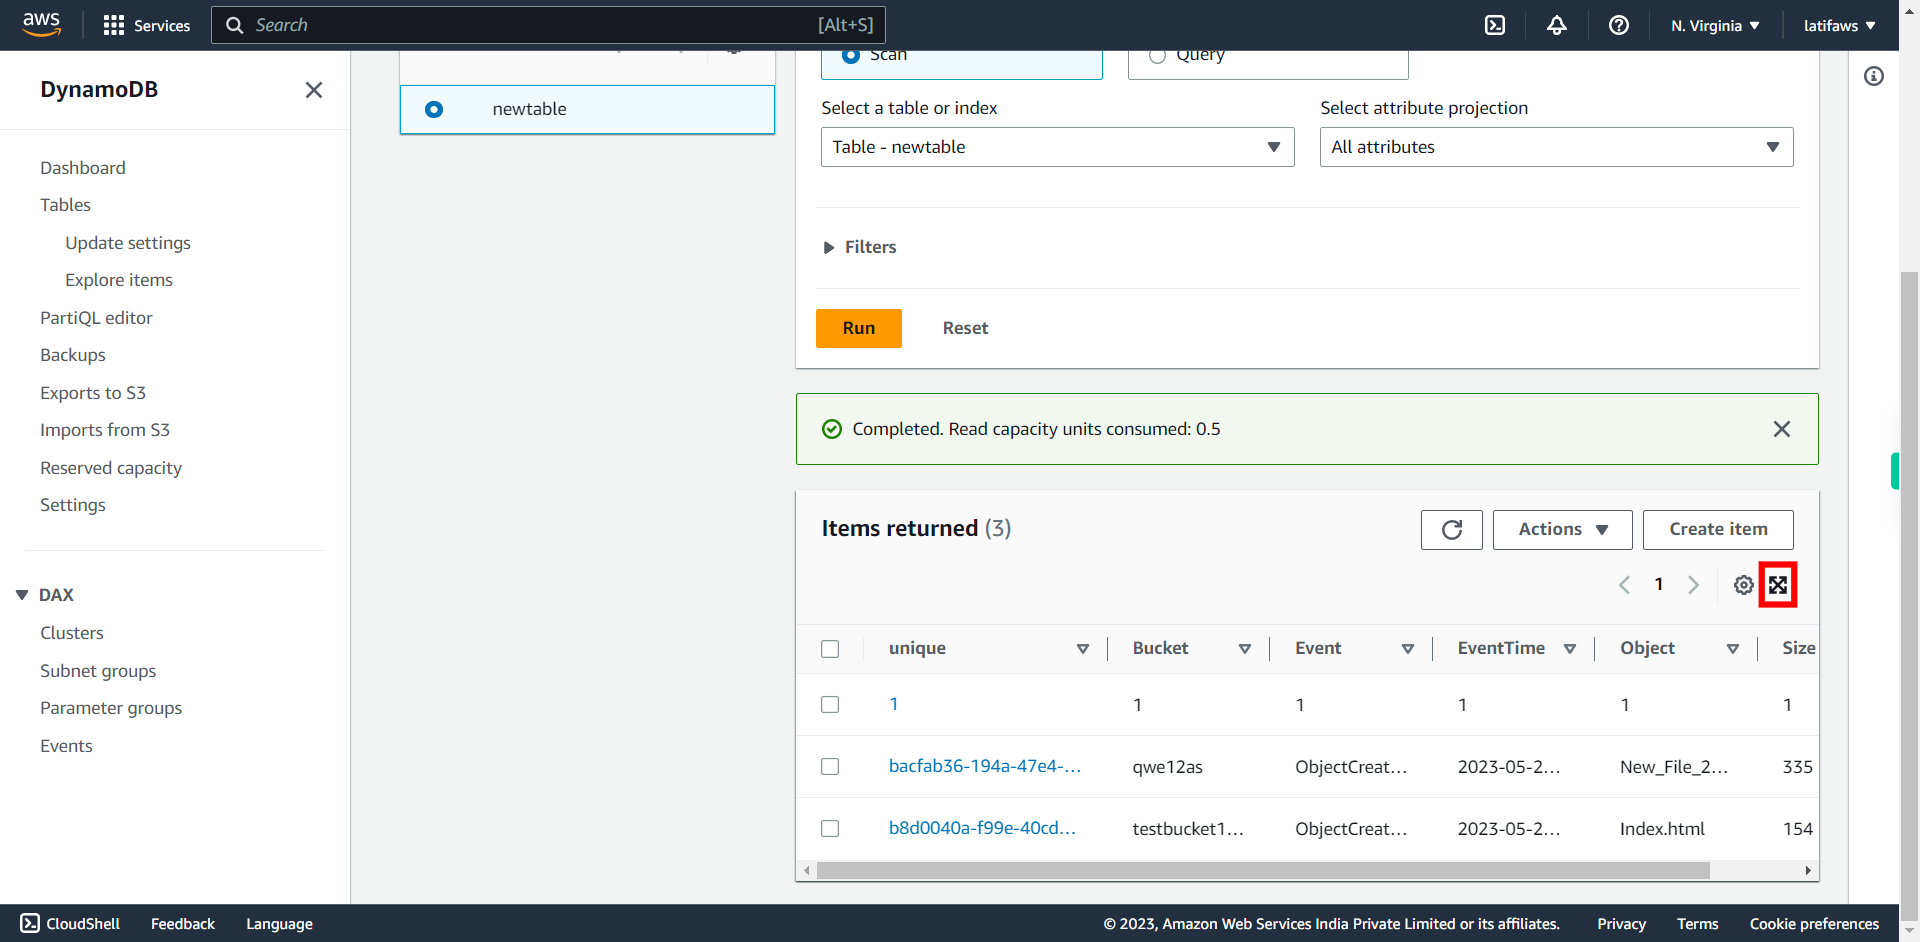Click the table horizontal scrollbar thumb
Screen dimensions: 1920x942
click(1263, 871)
